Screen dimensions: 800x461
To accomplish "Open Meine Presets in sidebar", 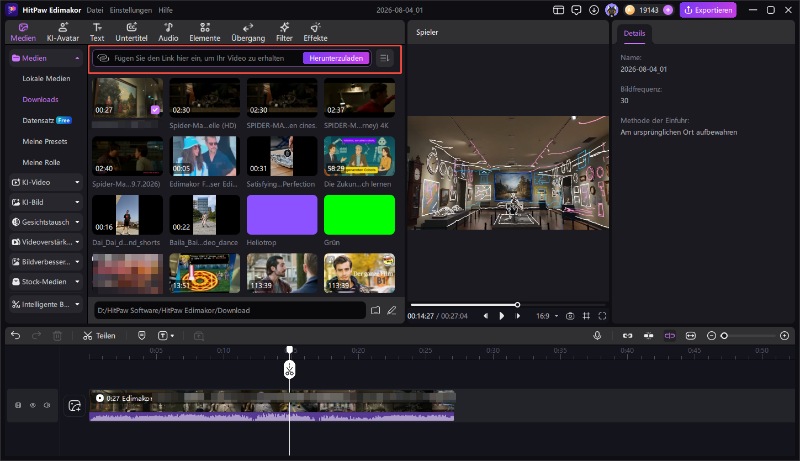I will click(x=44, y=141).
